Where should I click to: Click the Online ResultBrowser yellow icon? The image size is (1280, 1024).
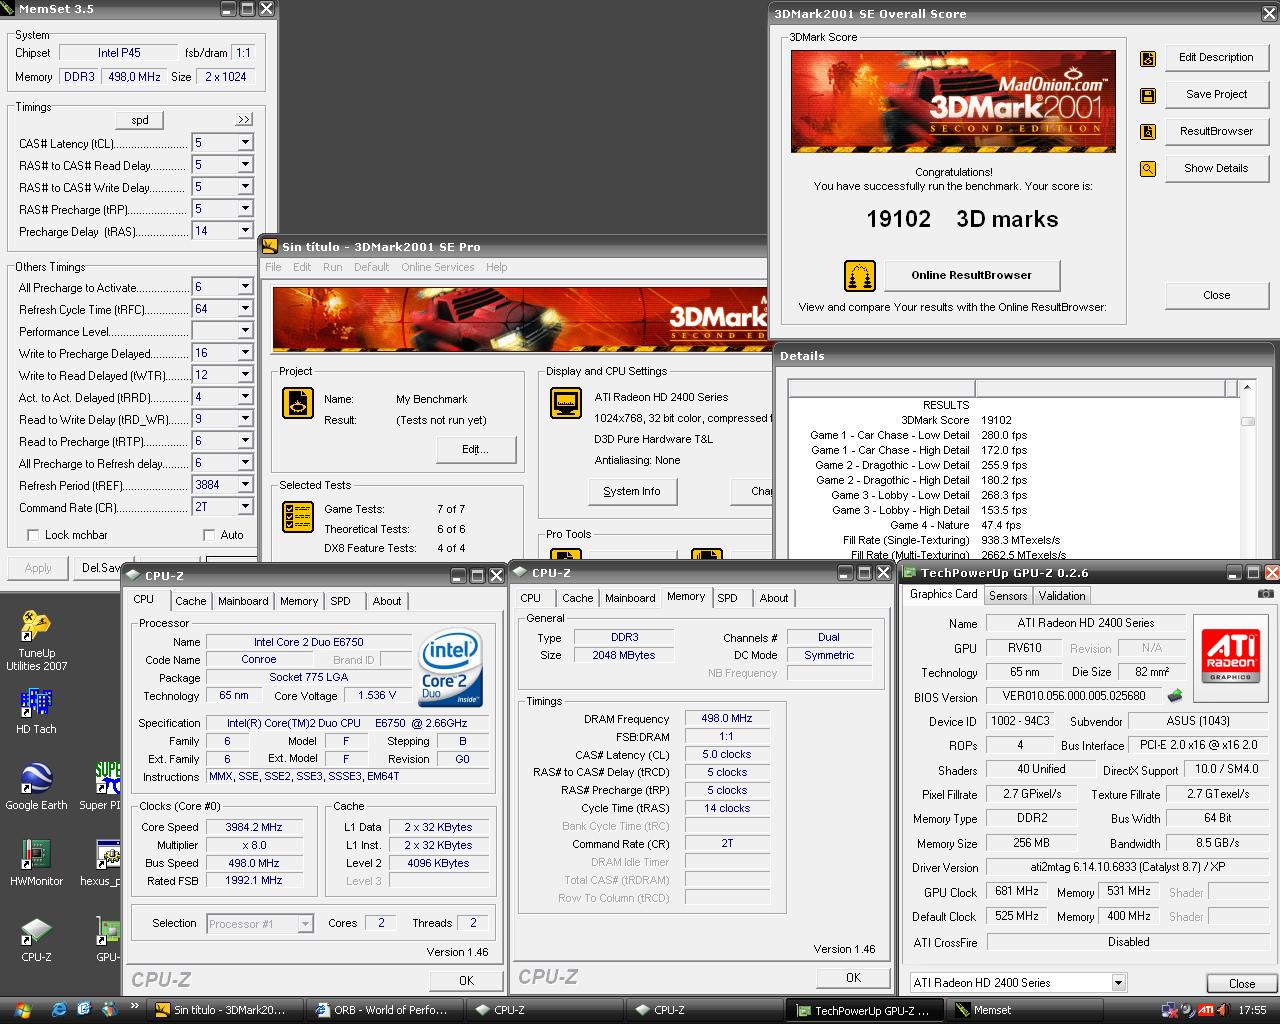(860, 275)
